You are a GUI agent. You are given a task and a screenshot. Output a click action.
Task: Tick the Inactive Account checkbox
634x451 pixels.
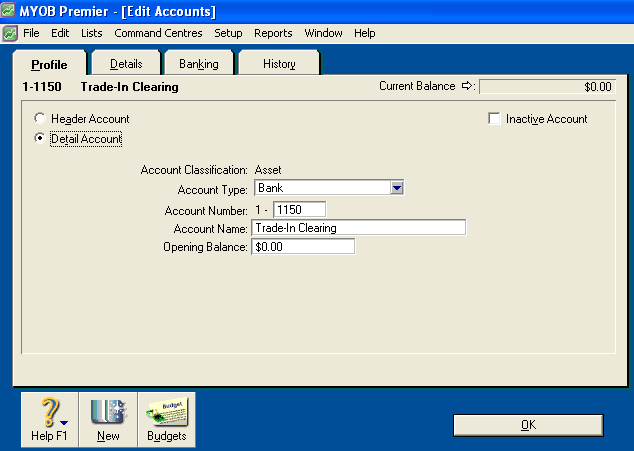[494, 119]
